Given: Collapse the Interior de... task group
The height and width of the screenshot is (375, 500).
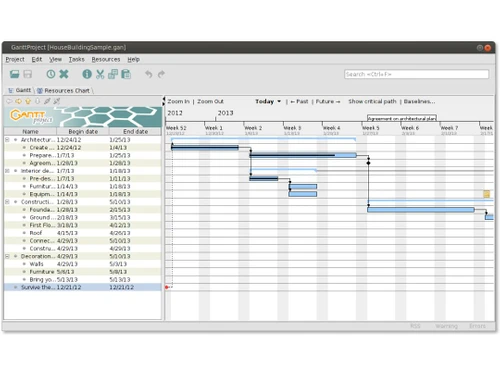Looking at the screenshot, I should pos(7,171).
